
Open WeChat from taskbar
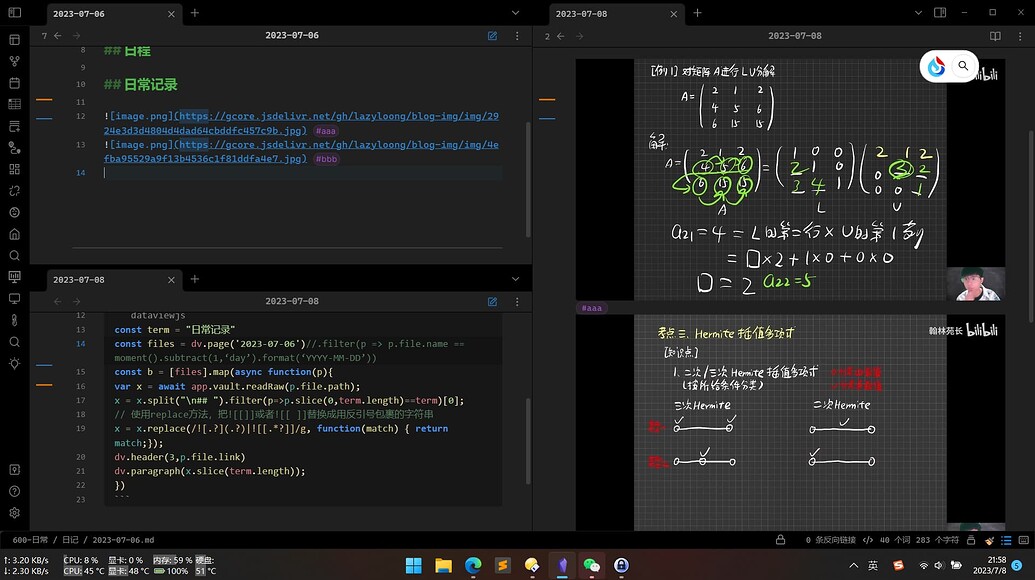[x=591, y=565]
